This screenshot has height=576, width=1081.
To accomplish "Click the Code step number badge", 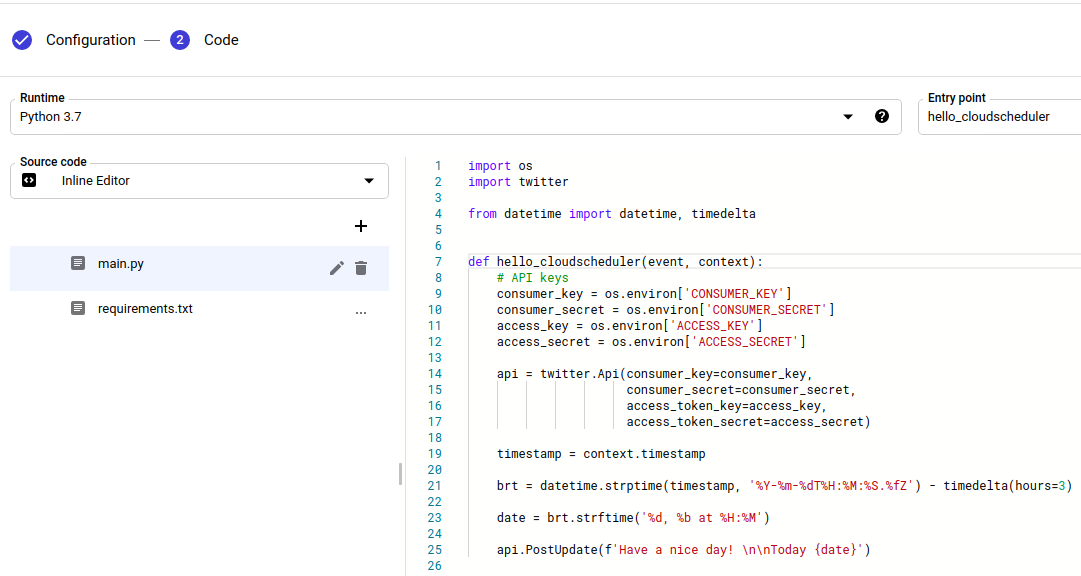I will [179, 39].
